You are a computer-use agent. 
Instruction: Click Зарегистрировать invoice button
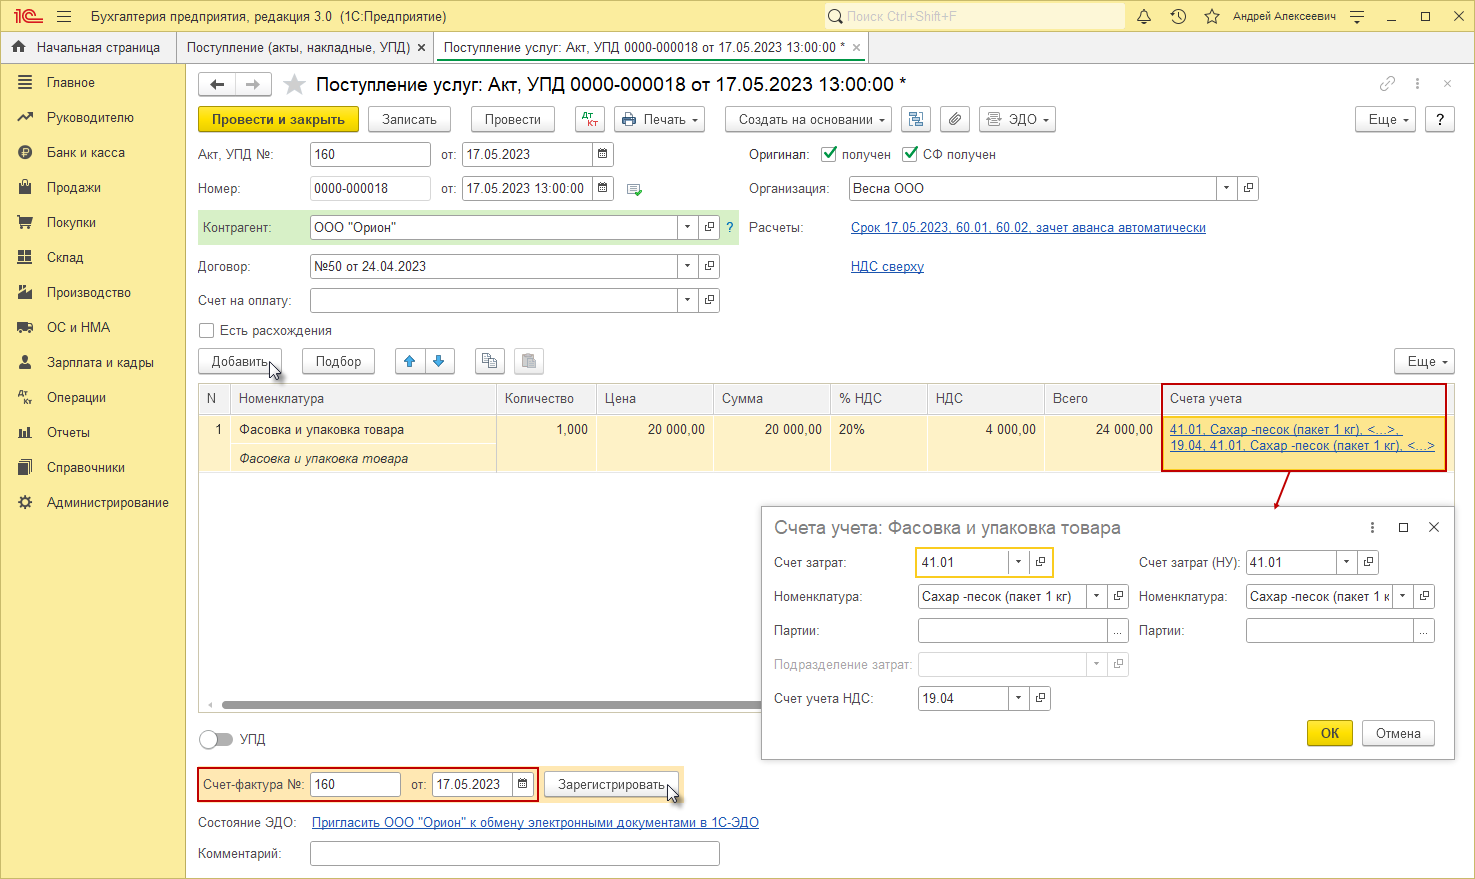(x=611, y=784)
